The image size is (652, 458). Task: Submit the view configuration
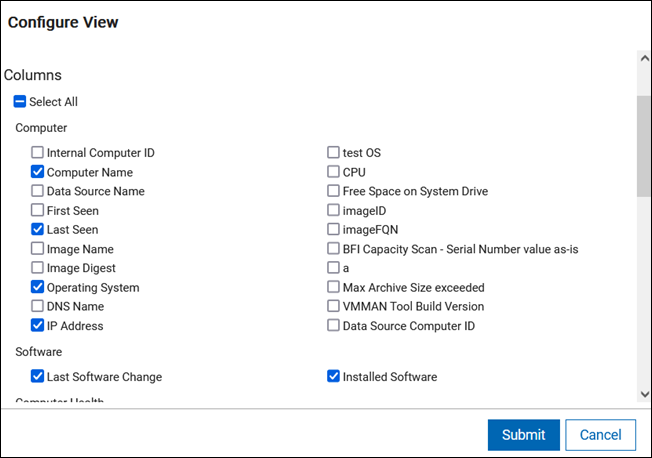[523, 435]
